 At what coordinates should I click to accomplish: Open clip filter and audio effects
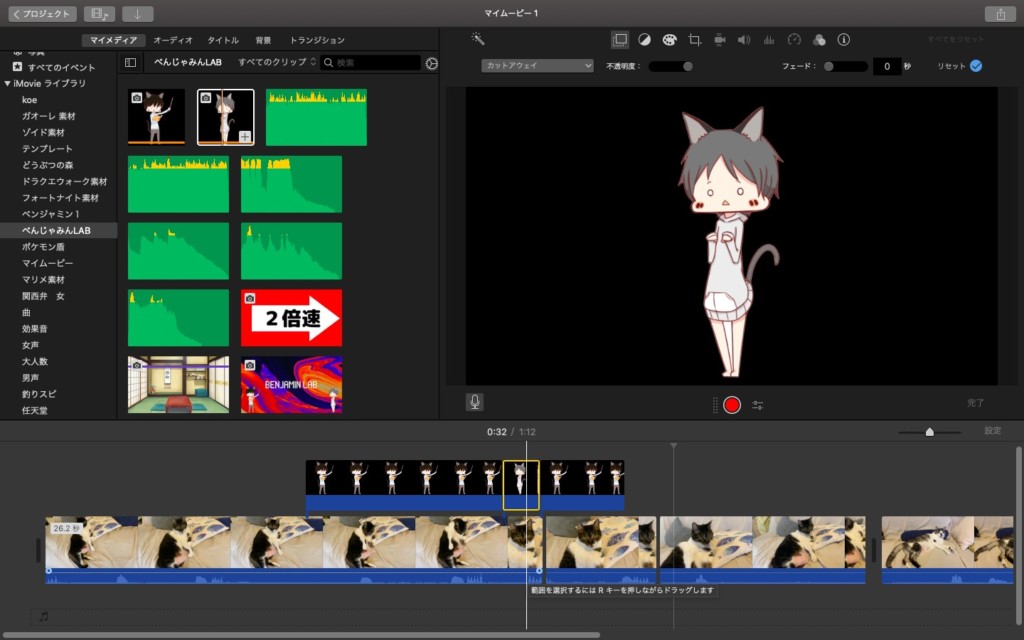pos(819,40)
